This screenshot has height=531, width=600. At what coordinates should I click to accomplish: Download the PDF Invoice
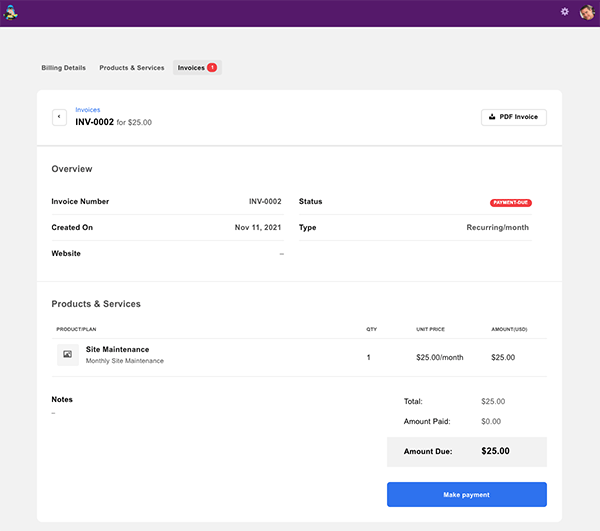point(514,117)
